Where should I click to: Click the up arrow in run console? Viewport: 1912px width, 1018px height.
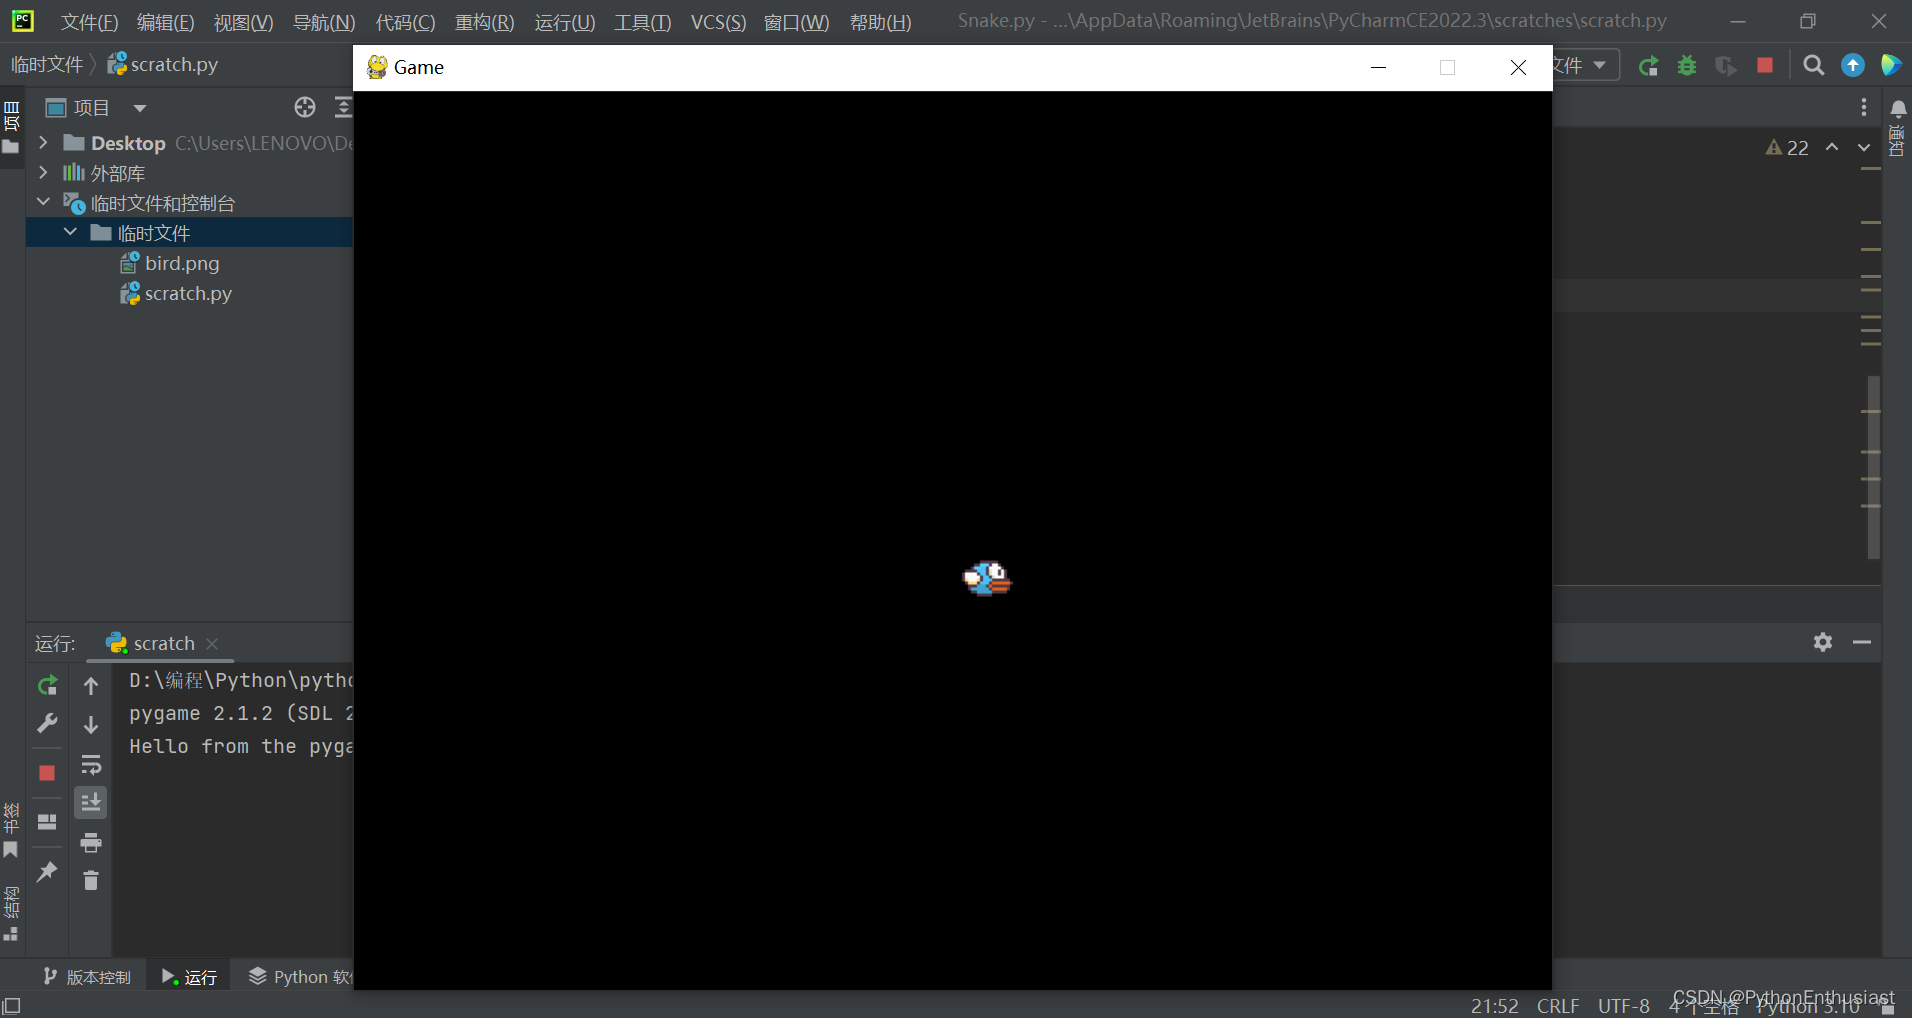[91, 686]
